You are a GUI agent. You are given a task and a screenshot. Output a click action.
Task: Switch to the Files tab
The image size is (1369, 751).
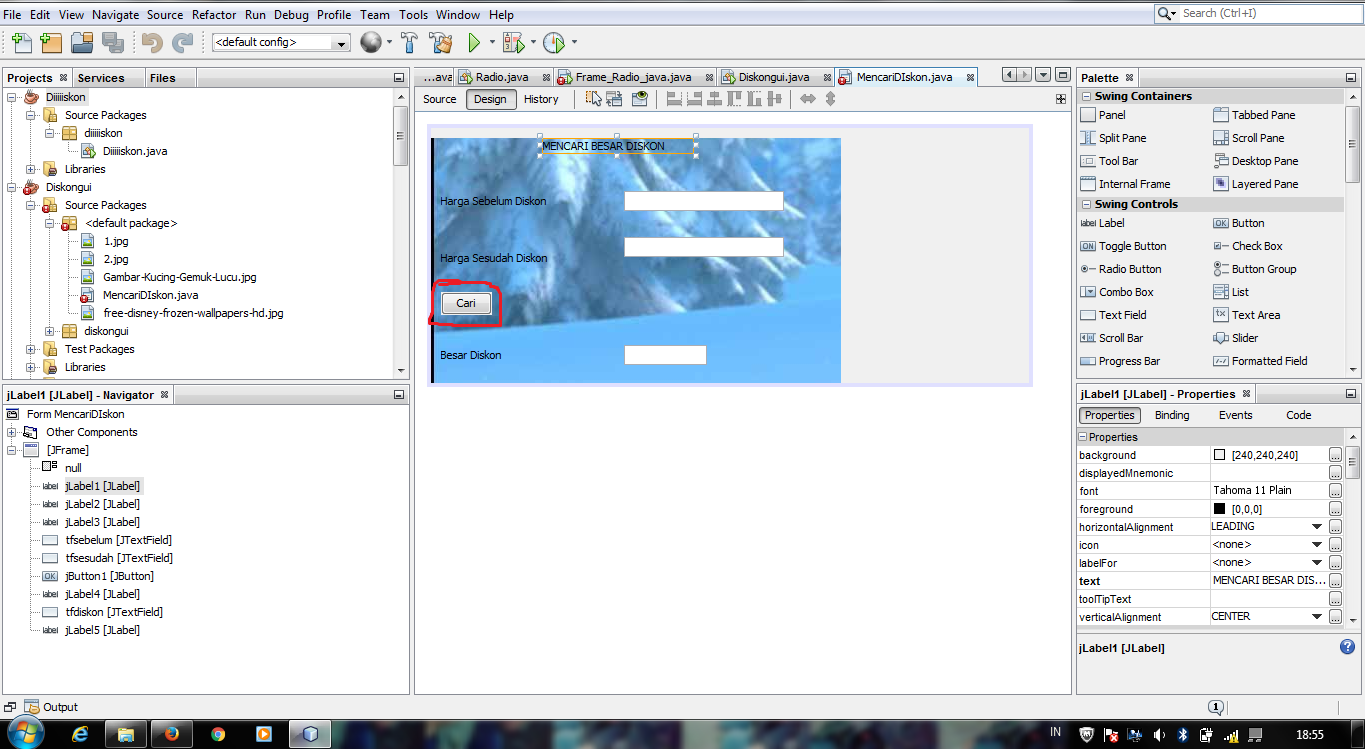(x=162, y=78)
